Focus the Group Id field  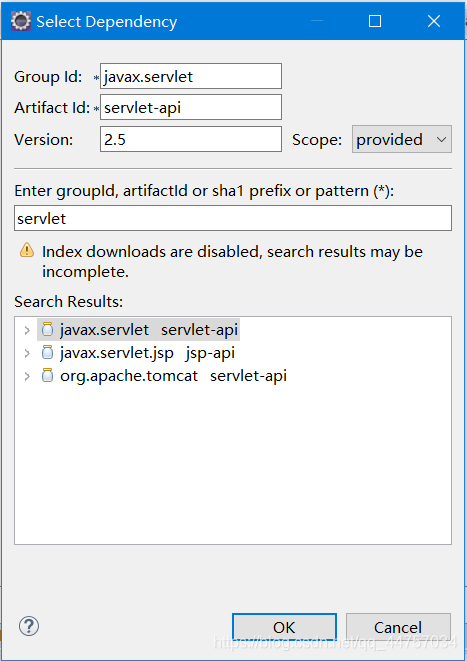pyautogui.click(x=191, y=76)
